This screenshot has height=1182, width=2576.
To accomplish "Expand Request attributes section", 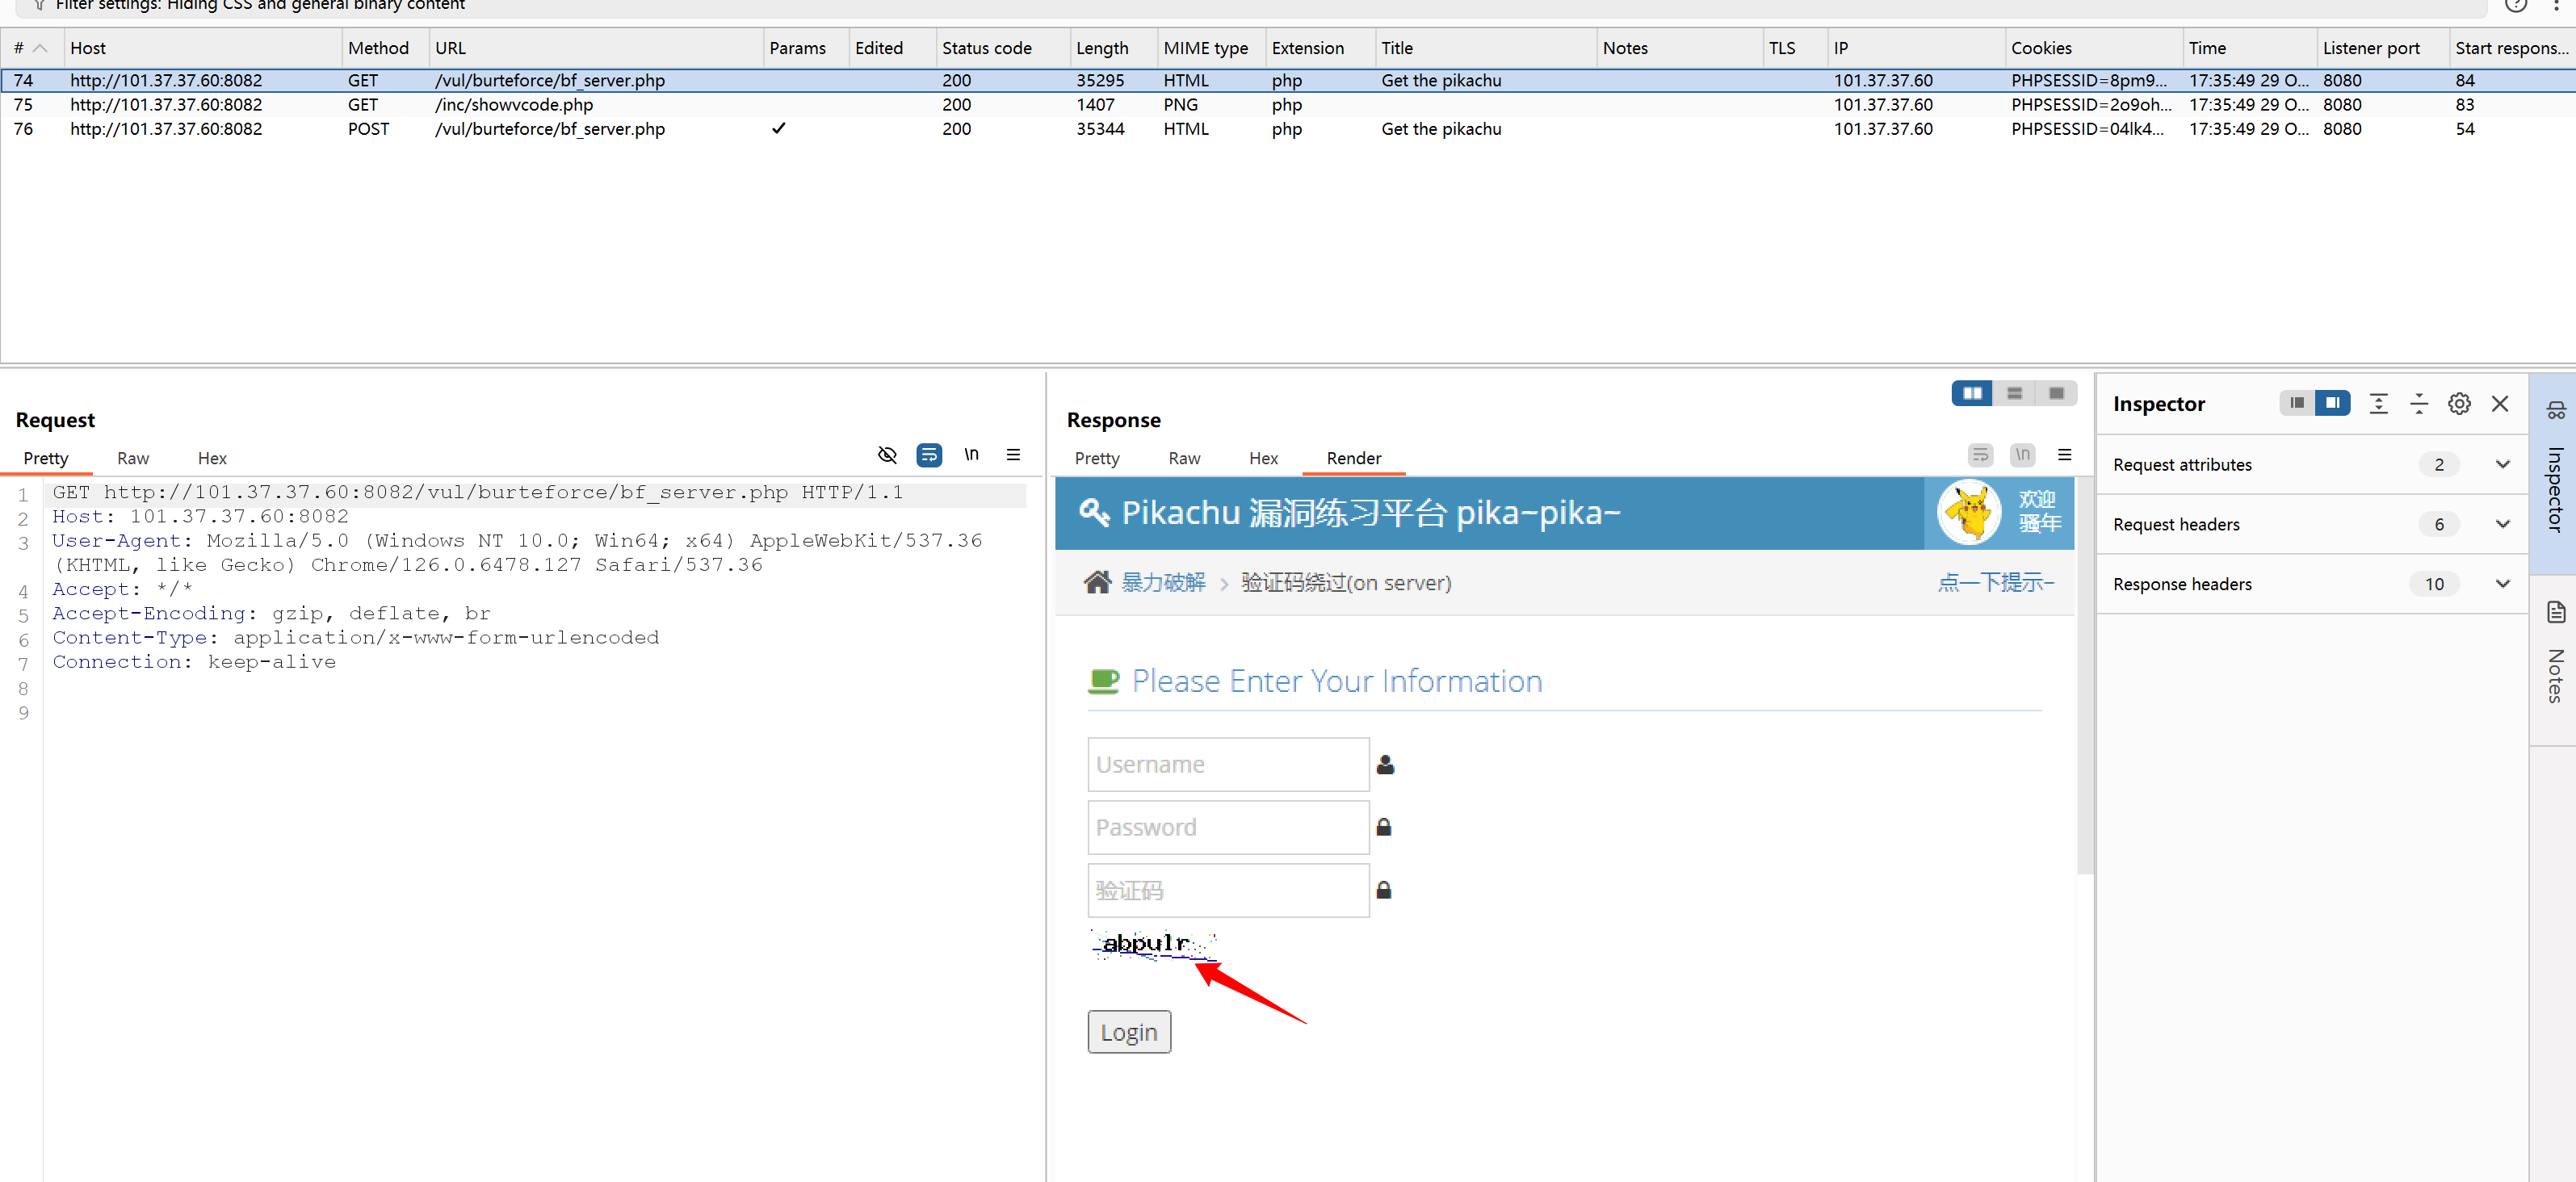I will point(2502,464).
